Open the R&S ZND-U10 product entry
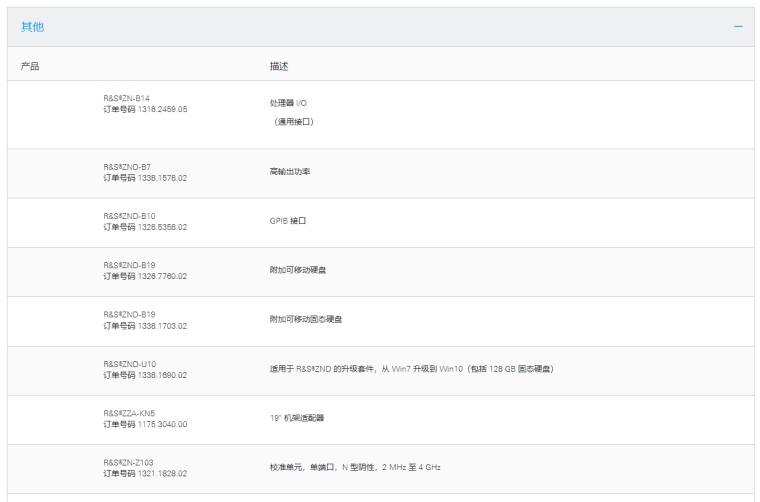Image resolution: width=760 pixels, height=502 pixels. tap(129, 364)
